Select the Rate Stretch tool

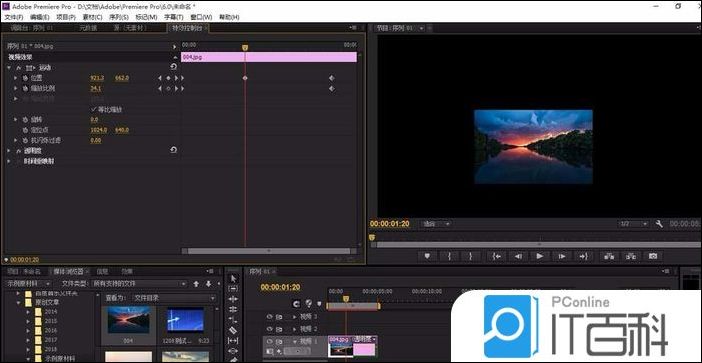click(x=233, y=320)
